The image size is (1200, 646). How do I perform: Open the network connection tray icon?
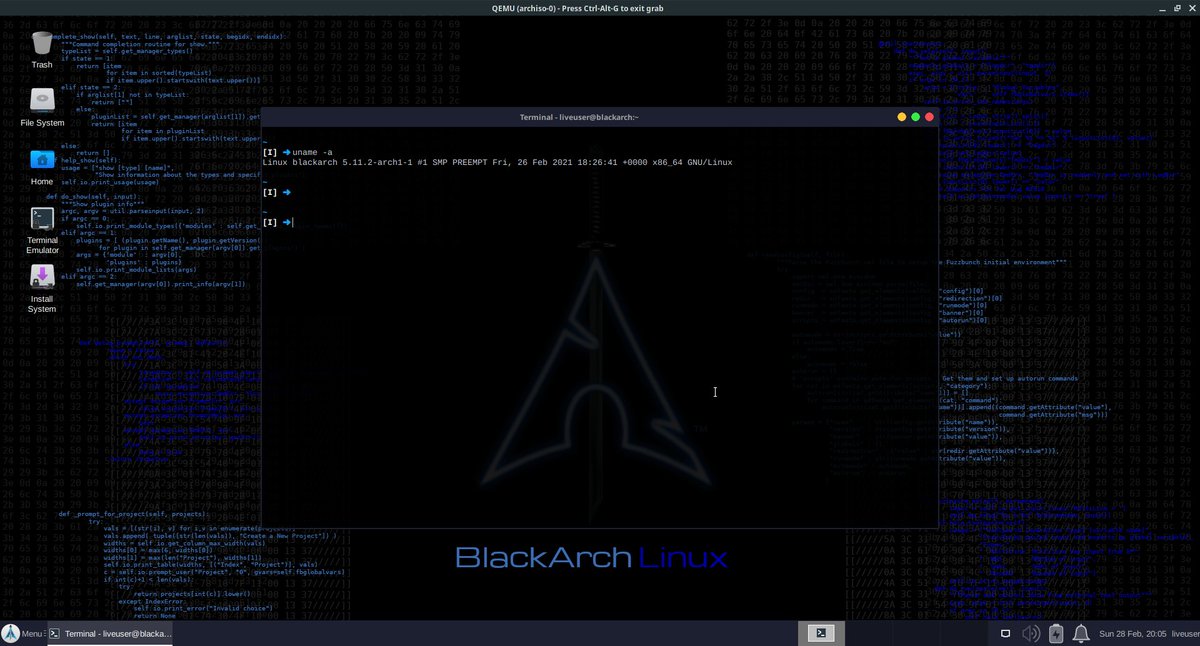point(1007,634)
